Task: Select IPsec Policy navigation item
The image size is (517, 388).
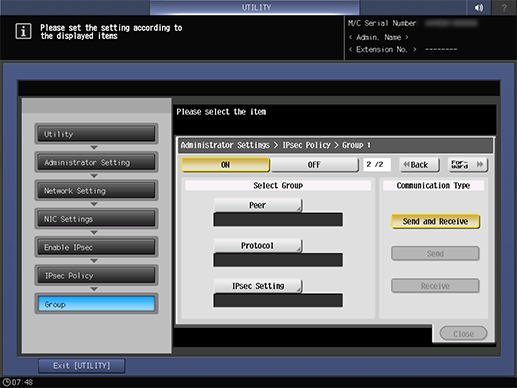Action: [x=96, y=276]
